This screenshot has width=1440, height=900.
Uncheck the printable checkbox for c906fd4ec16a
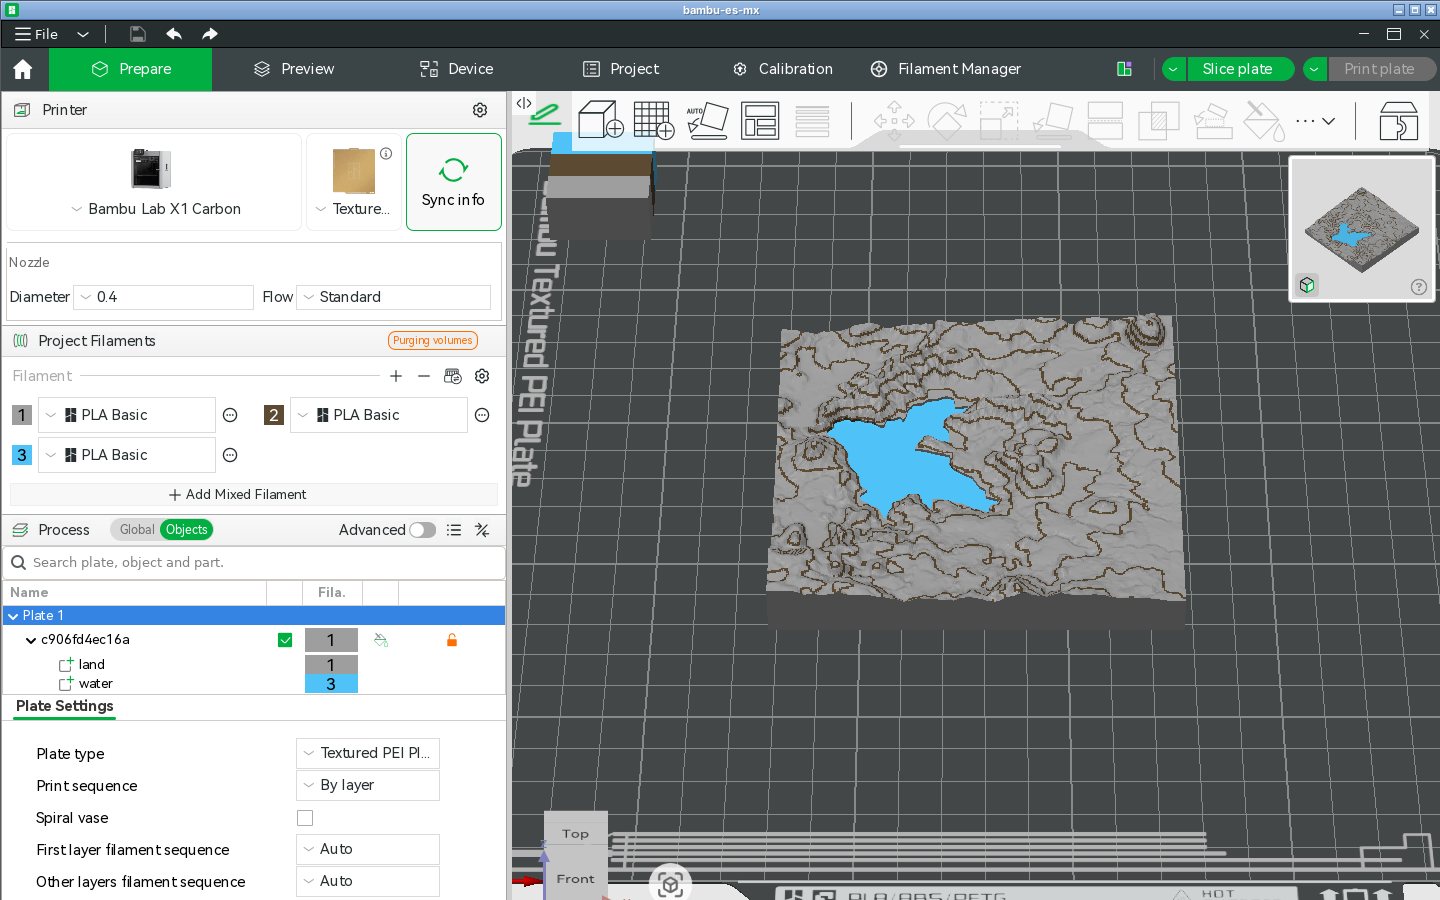tap(285, 640)
